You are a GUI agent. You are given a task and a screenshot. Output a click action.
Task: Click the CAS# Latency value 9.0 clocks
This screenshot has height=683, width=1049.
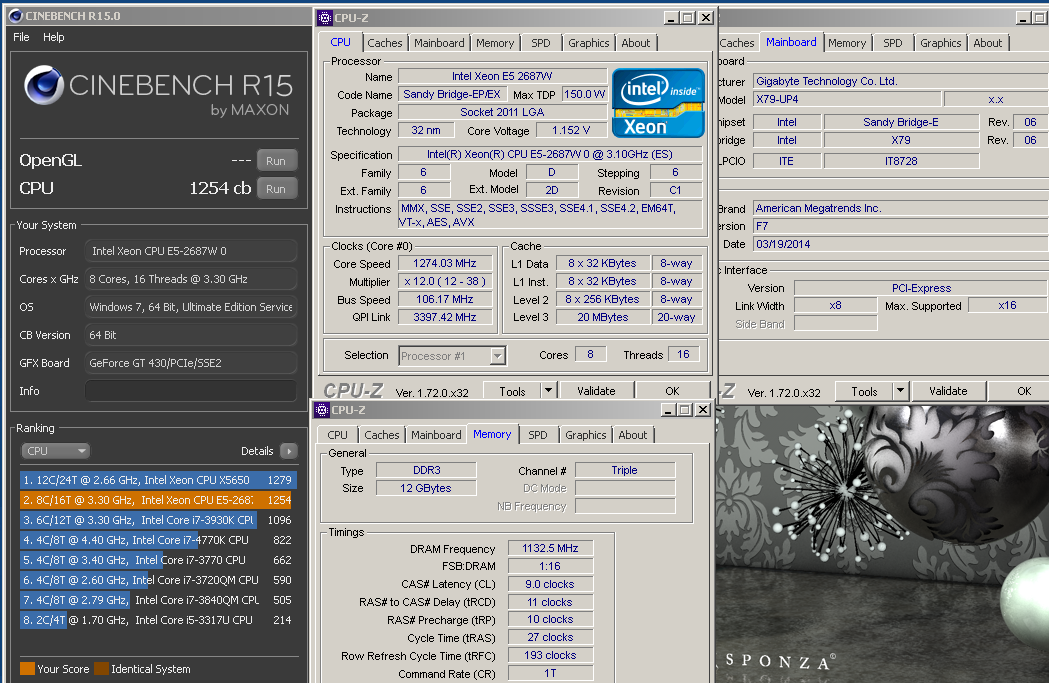tap(550, 584)
